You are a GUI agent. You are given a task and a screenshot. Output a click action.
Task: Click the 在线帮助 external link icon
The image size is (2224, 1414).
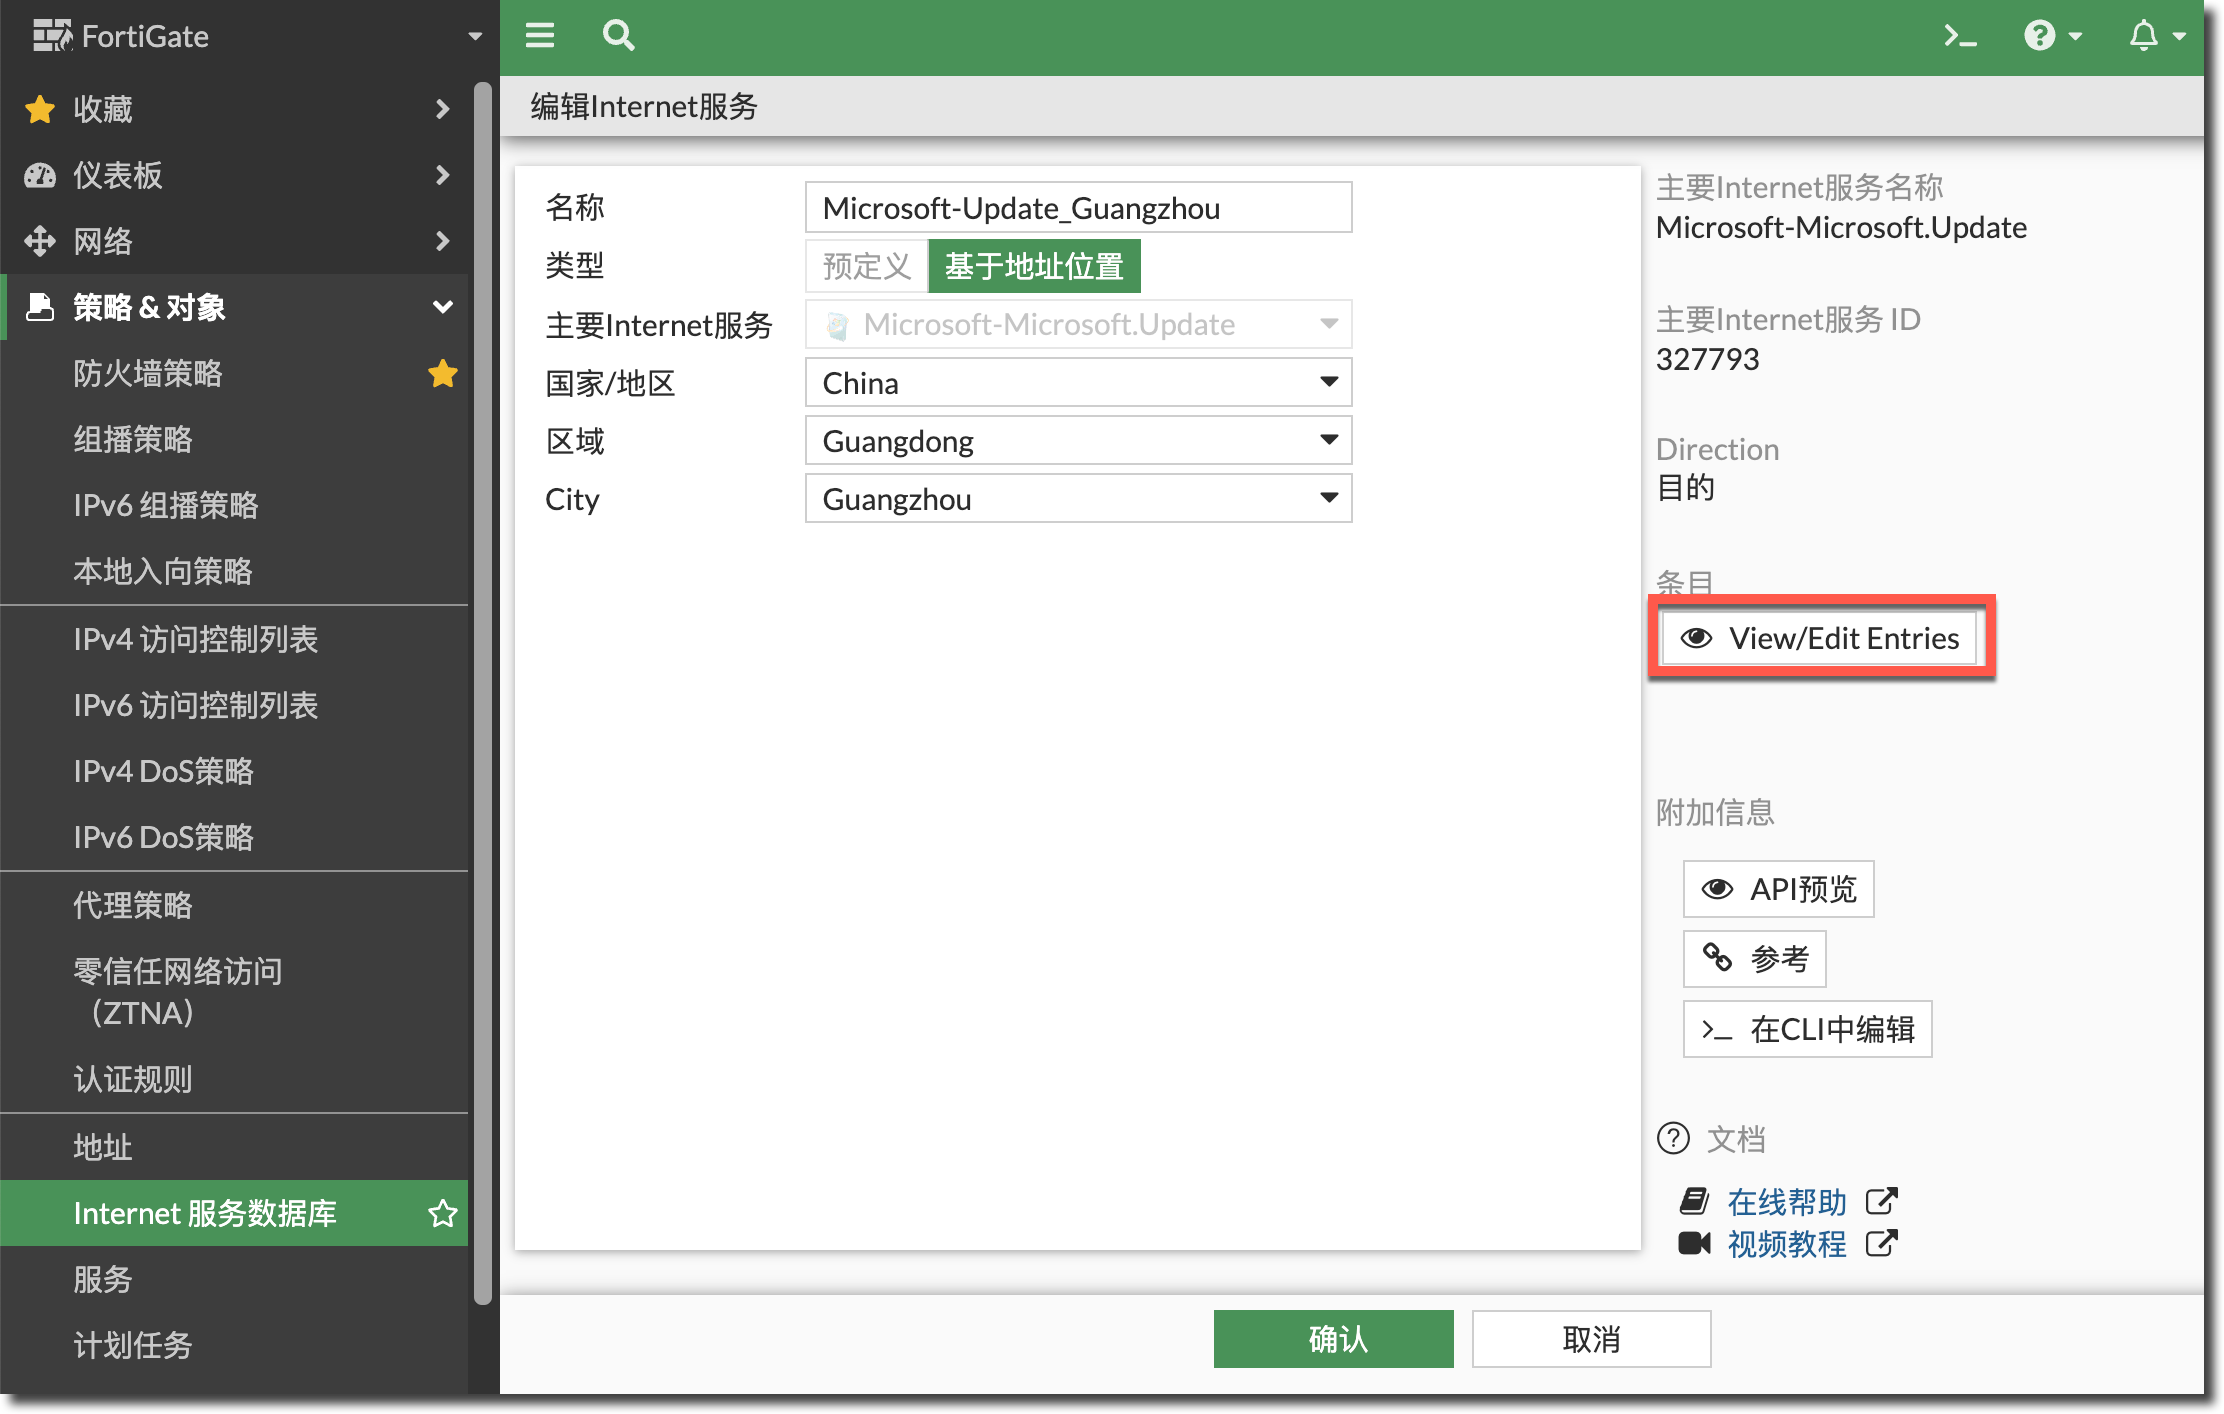pos(1881,1201)
